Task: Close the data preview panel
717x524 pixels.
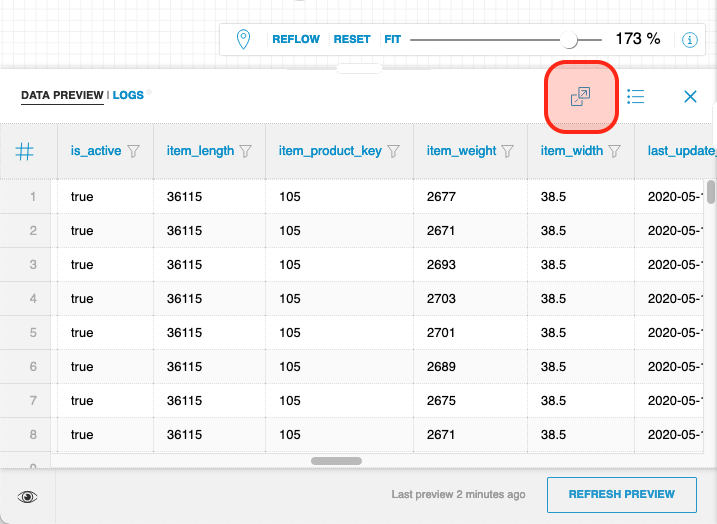Action: pos(690,96)
